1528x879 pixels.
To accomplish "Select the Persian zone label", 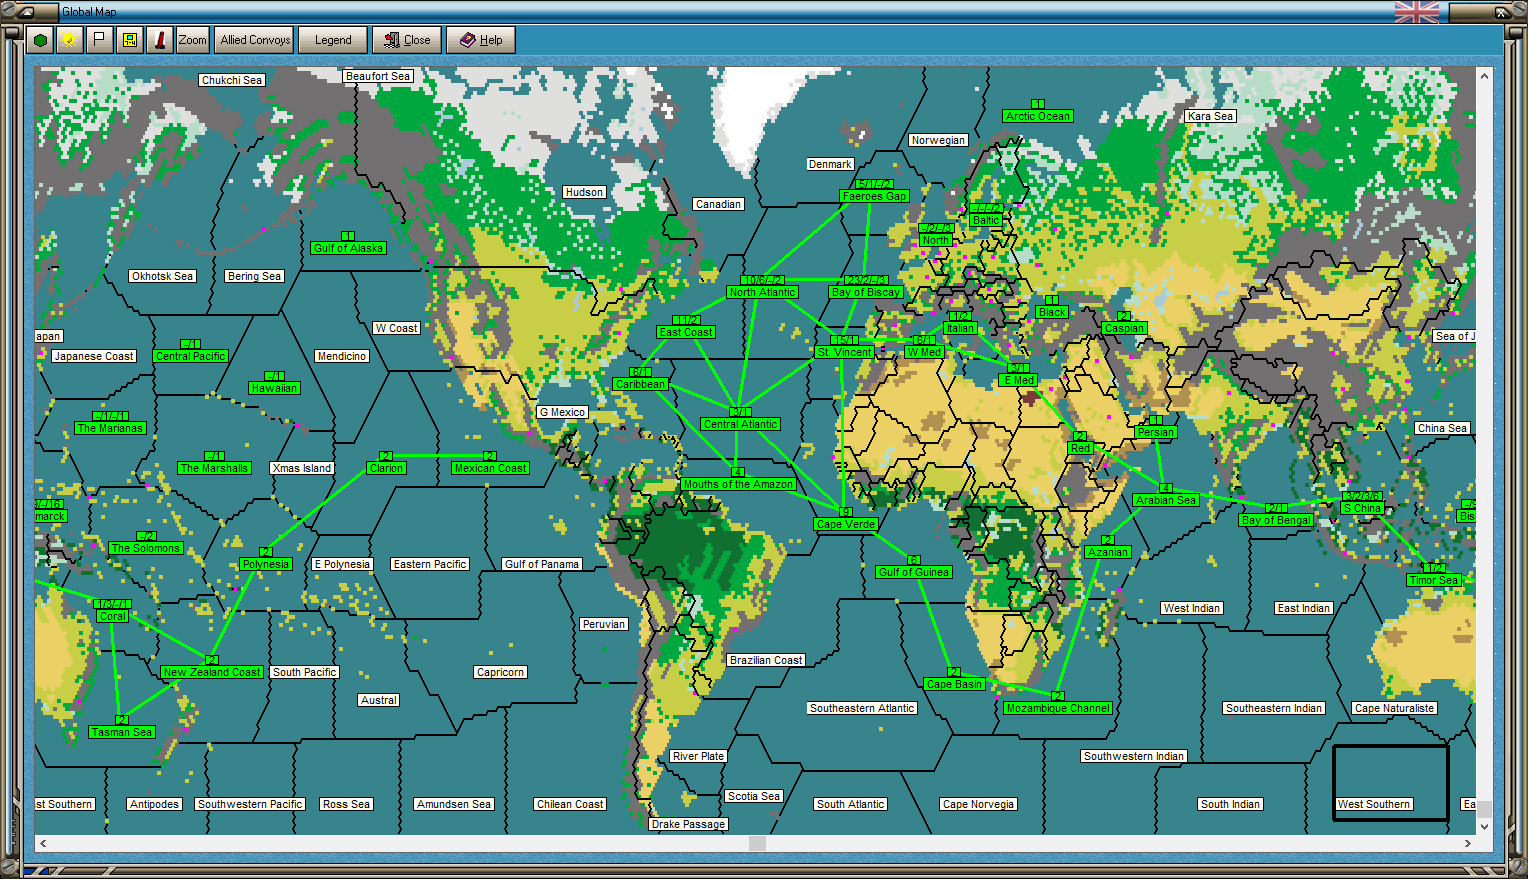I will pyautogui.click(x=1156, y=432).
